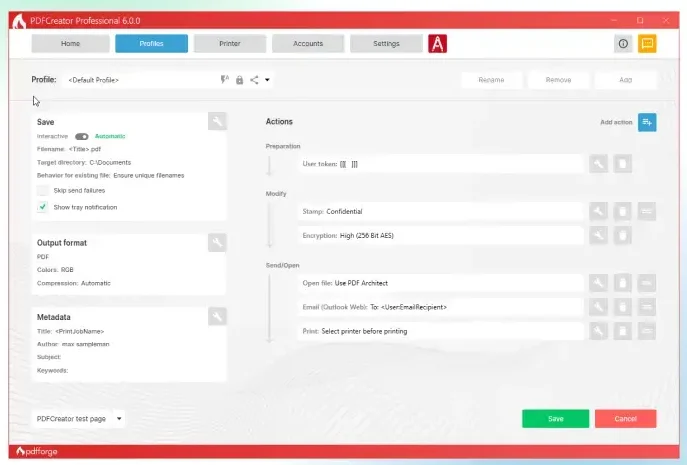Screen dimensions: 687x465
Task: Click the Title <PrintJobName> metadata text
Action: click(x=71, y=331)
